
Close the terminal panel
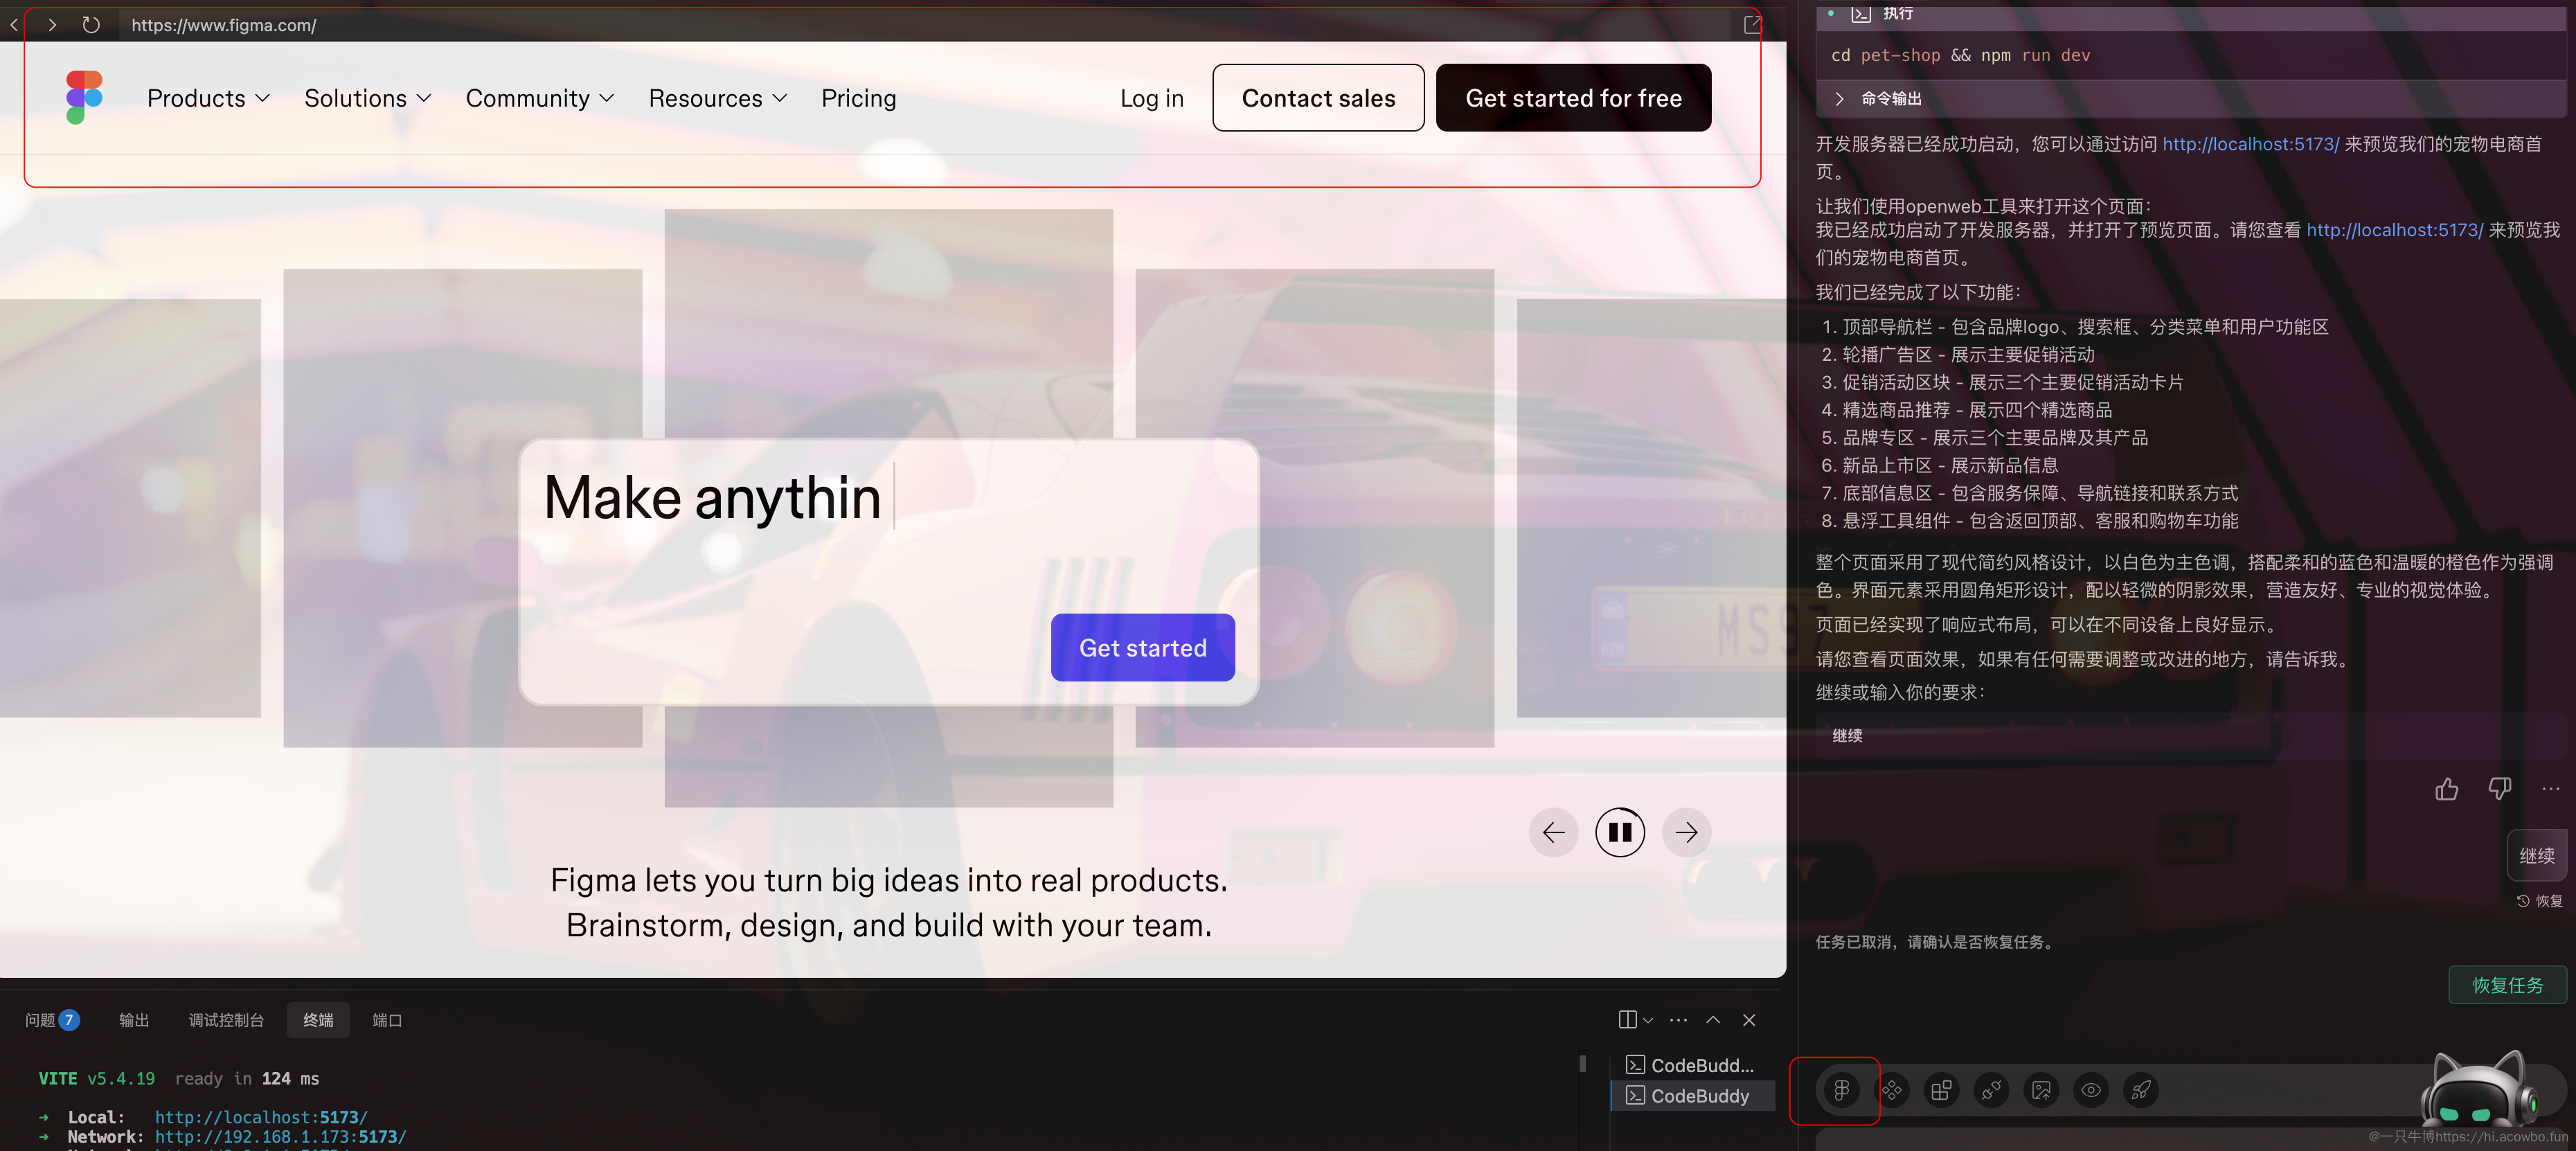coord(1749,1020)
